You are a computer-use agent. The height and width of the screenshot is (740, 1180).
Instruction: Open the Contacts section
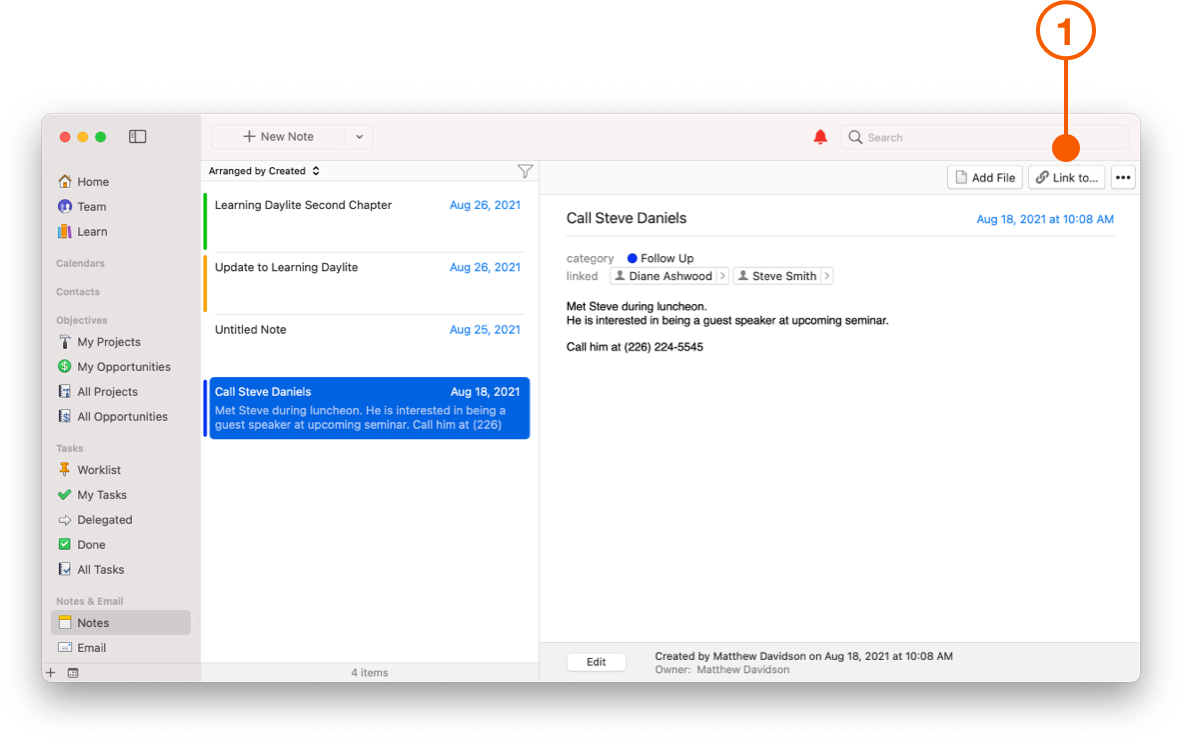point(77,291)
